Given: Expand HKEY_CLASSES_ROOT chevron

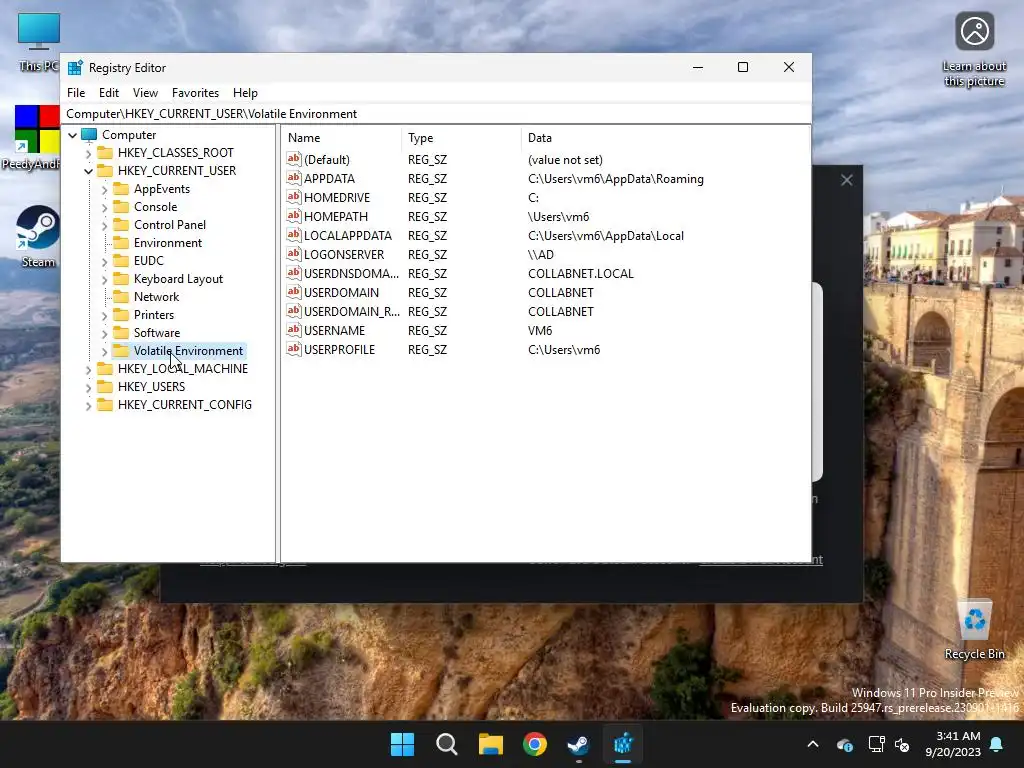Looking at the screenshot, I should pyautogui.click(x=88, y=153).
